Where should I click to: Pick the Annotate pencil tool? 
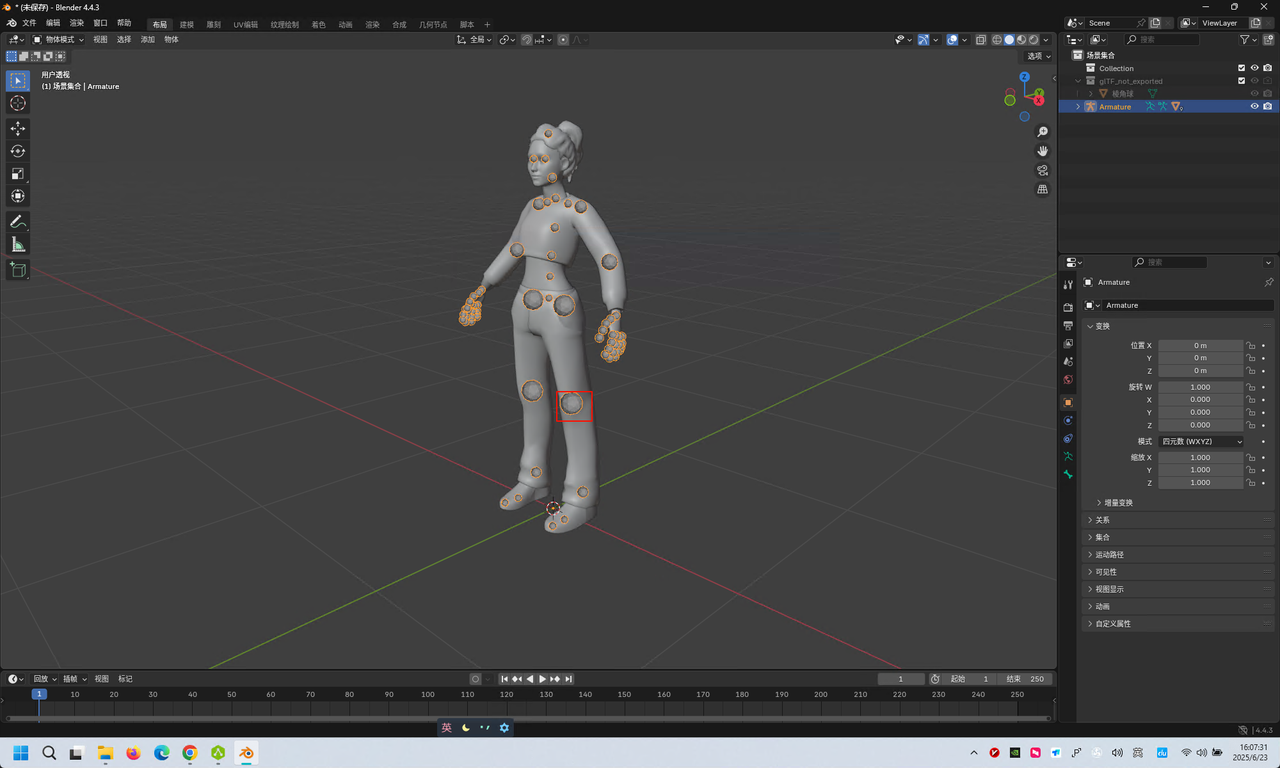click(18, 221)
